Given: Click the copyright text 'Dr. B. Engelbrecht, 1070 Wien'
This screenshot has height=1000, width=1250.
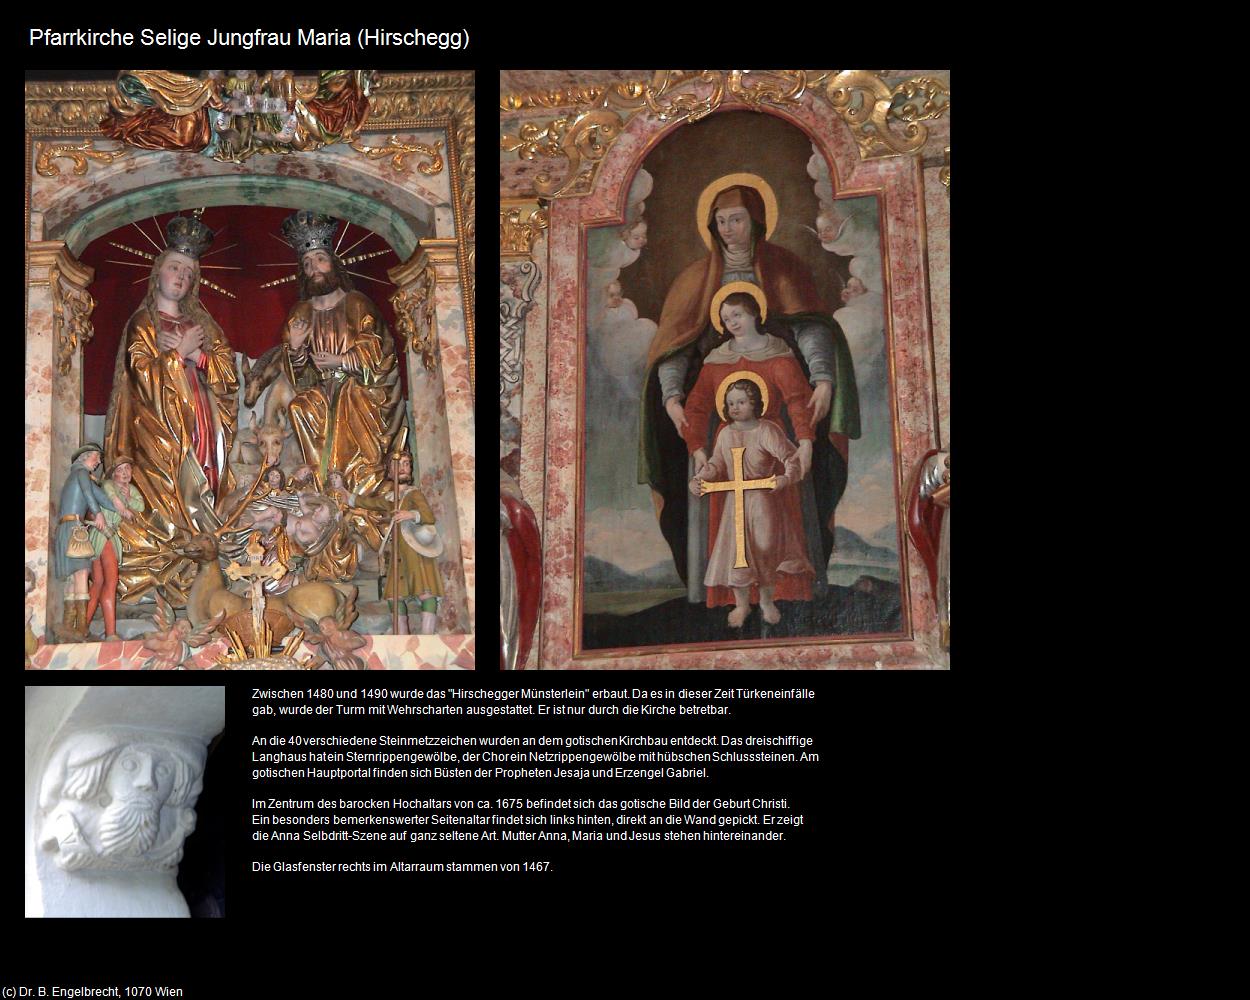Looking at the screenshot, I should point(101,992).
